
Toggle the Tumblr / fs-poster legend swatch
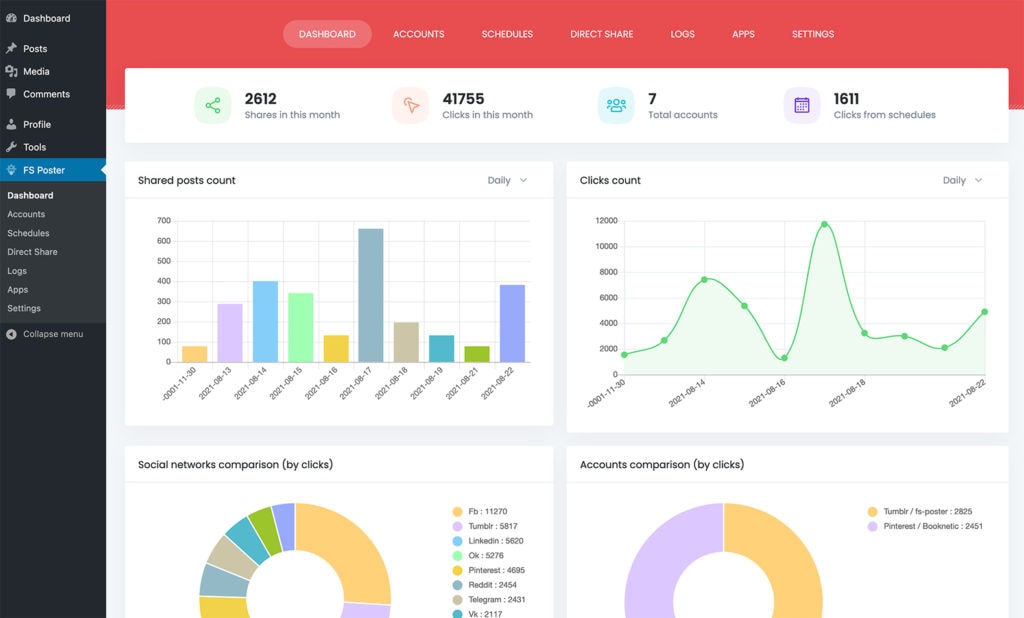point(872,512)
